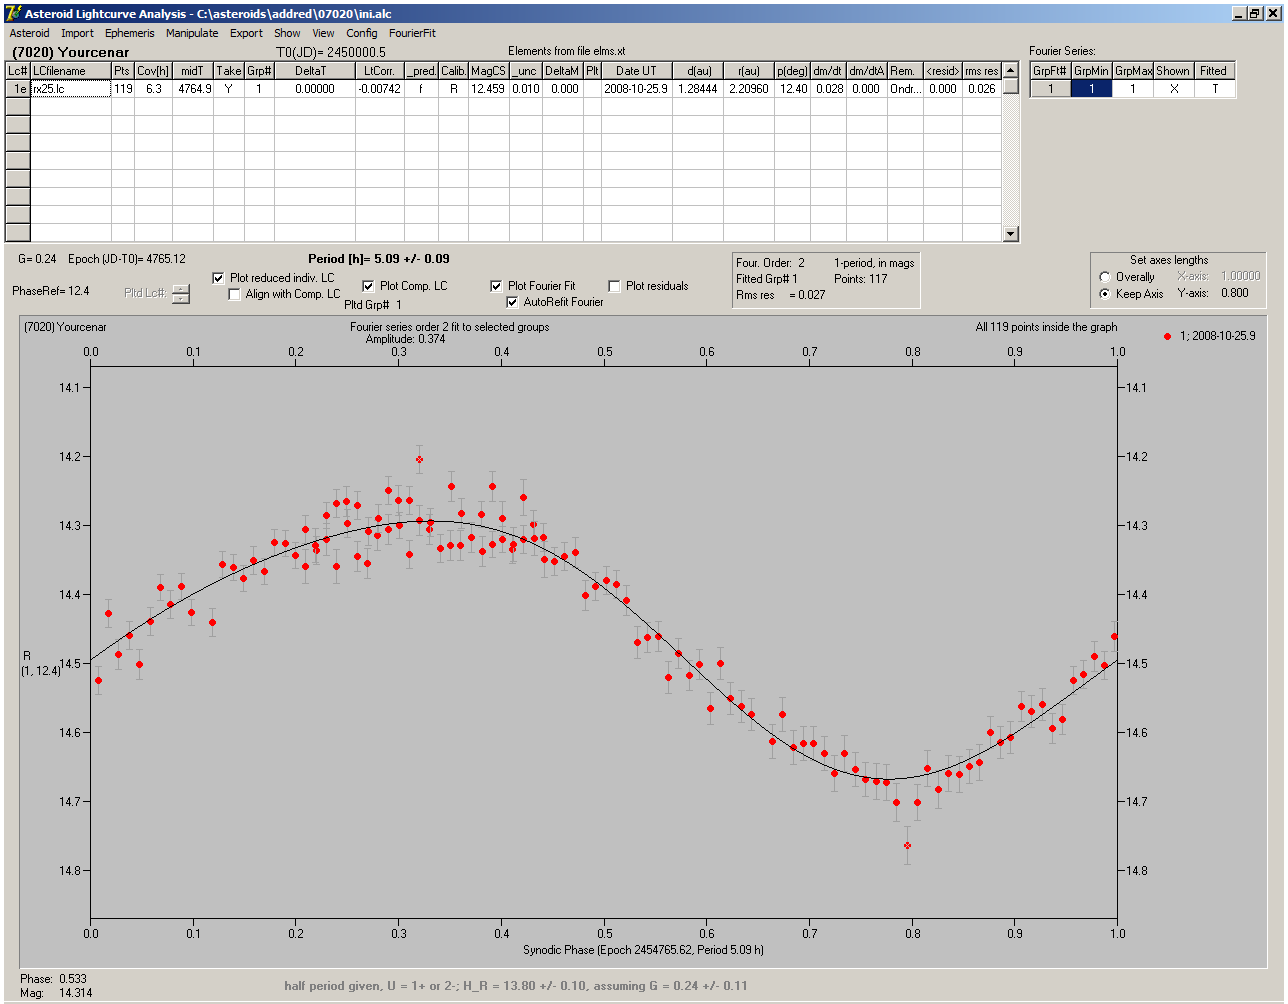Toggle AutoRefit Fourier checkbox
The image size is (1288, 1004).
pos(513,302)
